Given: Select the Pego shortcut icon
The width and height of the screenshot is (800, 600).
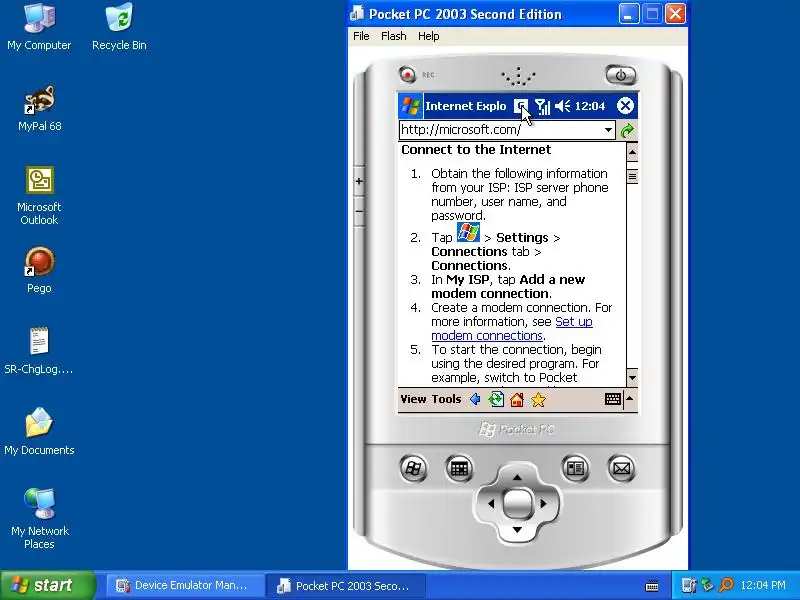Looking at the screenshot, I should click(39, 270).
